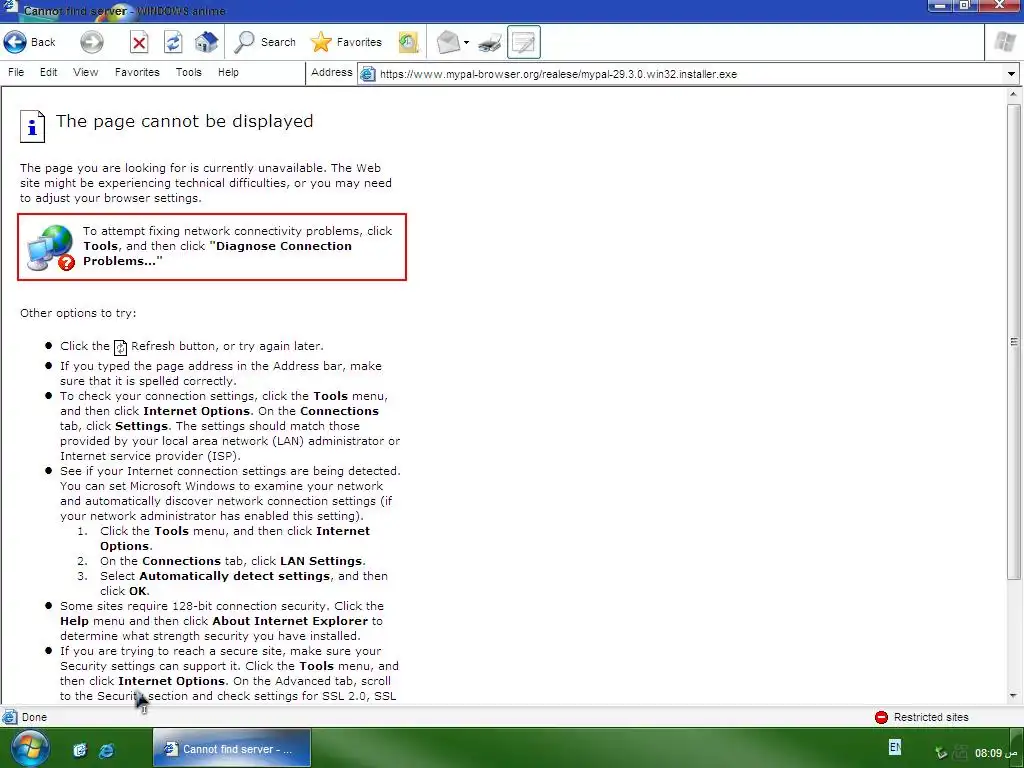Click the "Restricted sites" status text
Image resolution: width=1024 pixels, height=768 pixels.
pyautogui.click(x=931, y=717)
